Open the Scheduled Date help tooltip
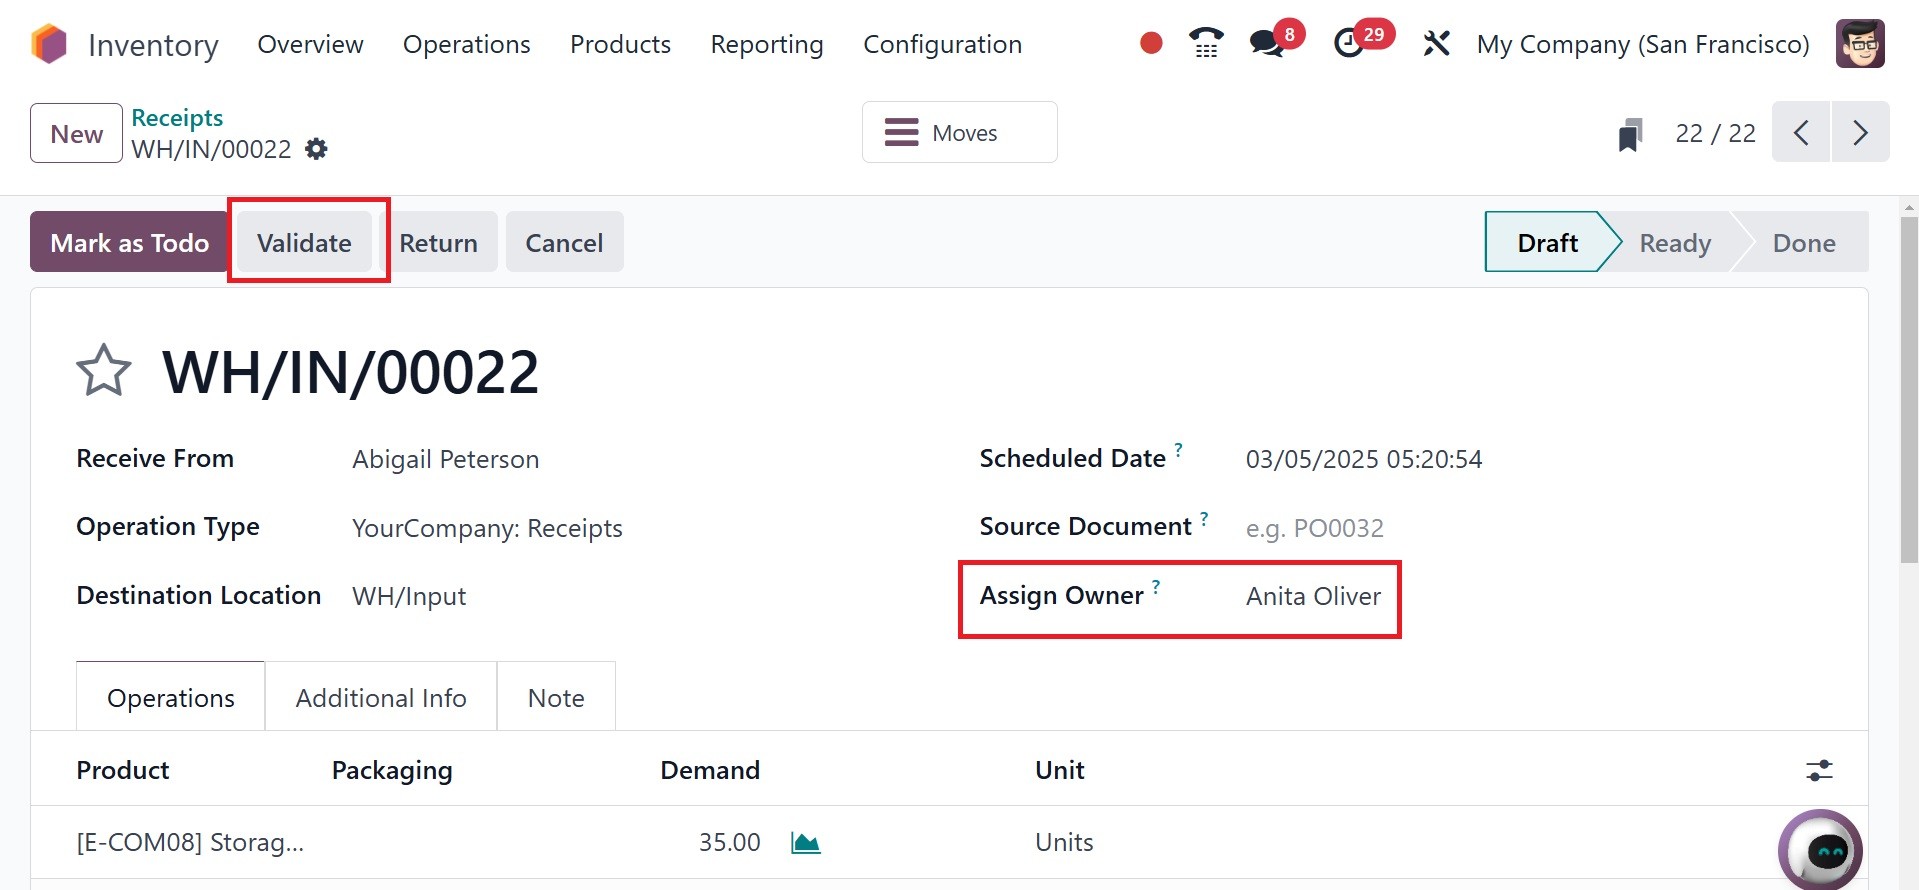Viewport: 1919px width, 890px height. (1179, 449)
